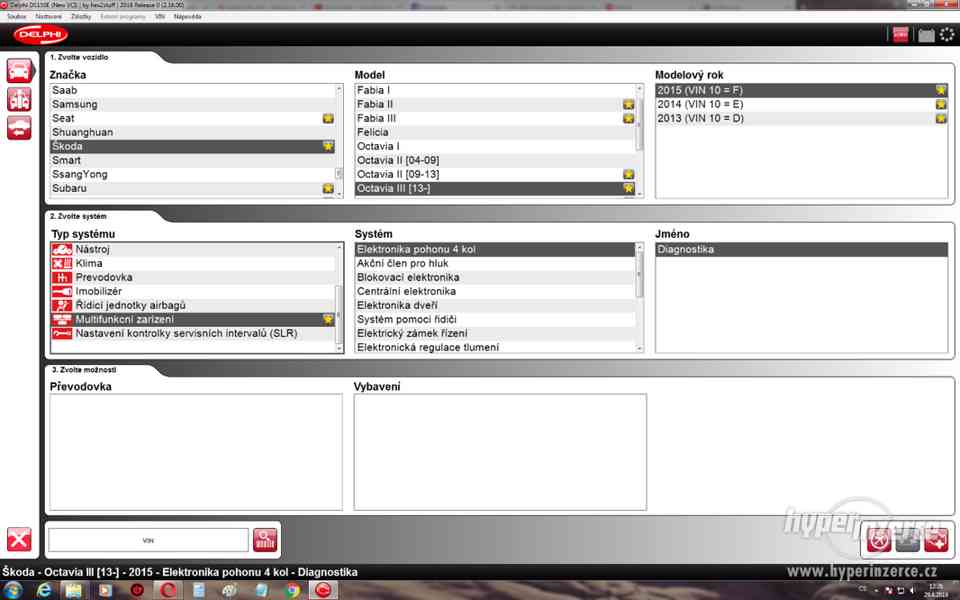This screenshot has height=600, width=960.
Task: Open the Nápověda menu
Action: pos(187,17)
